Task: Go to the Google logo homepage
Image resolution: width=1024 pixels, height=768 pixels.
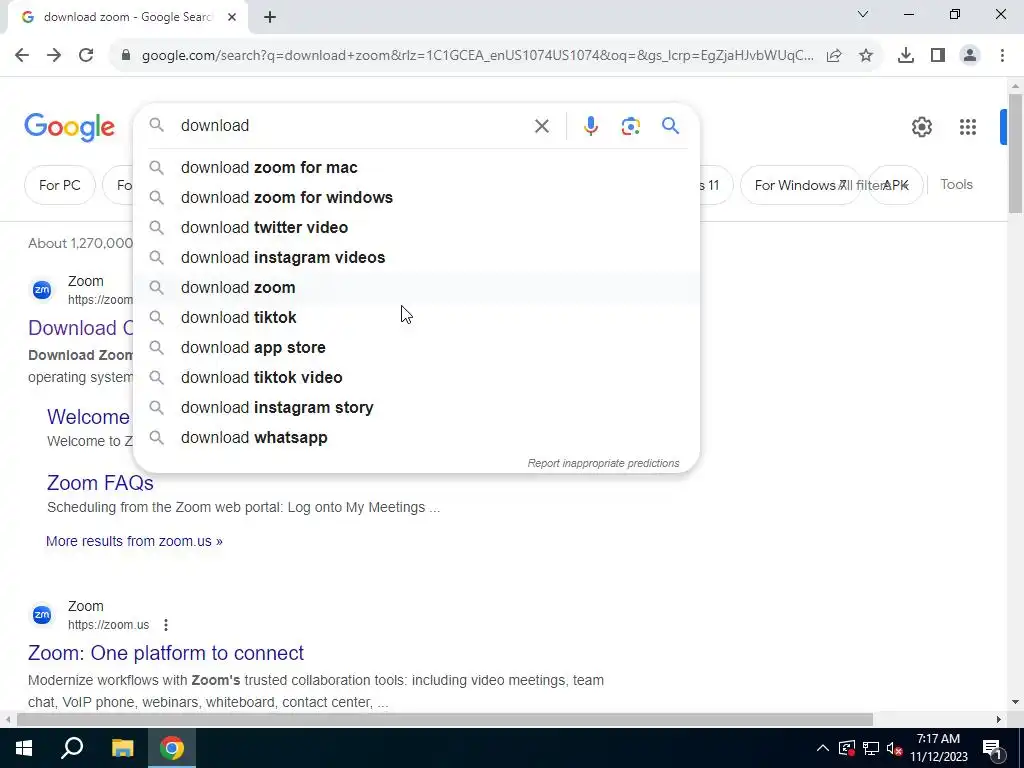Action: (69, 127)
